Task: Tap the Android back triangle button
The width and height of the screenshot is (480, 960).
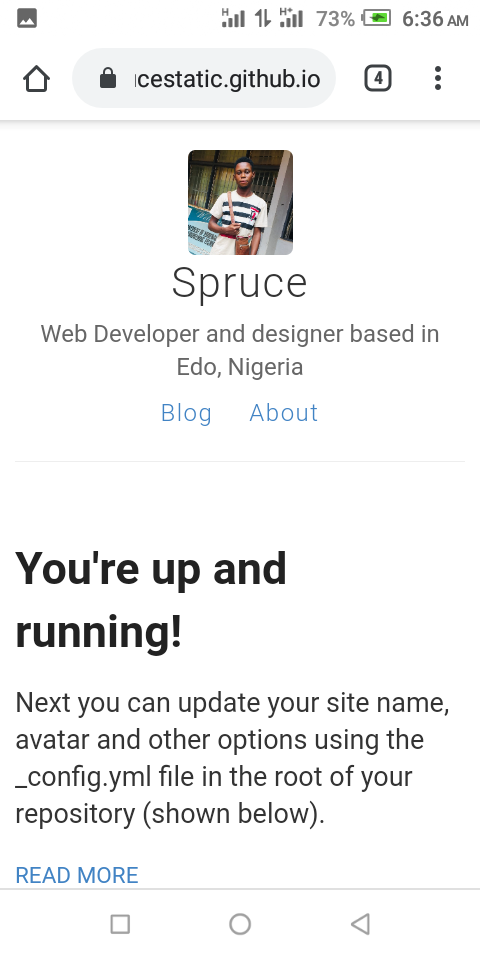Action: [360, 924]
